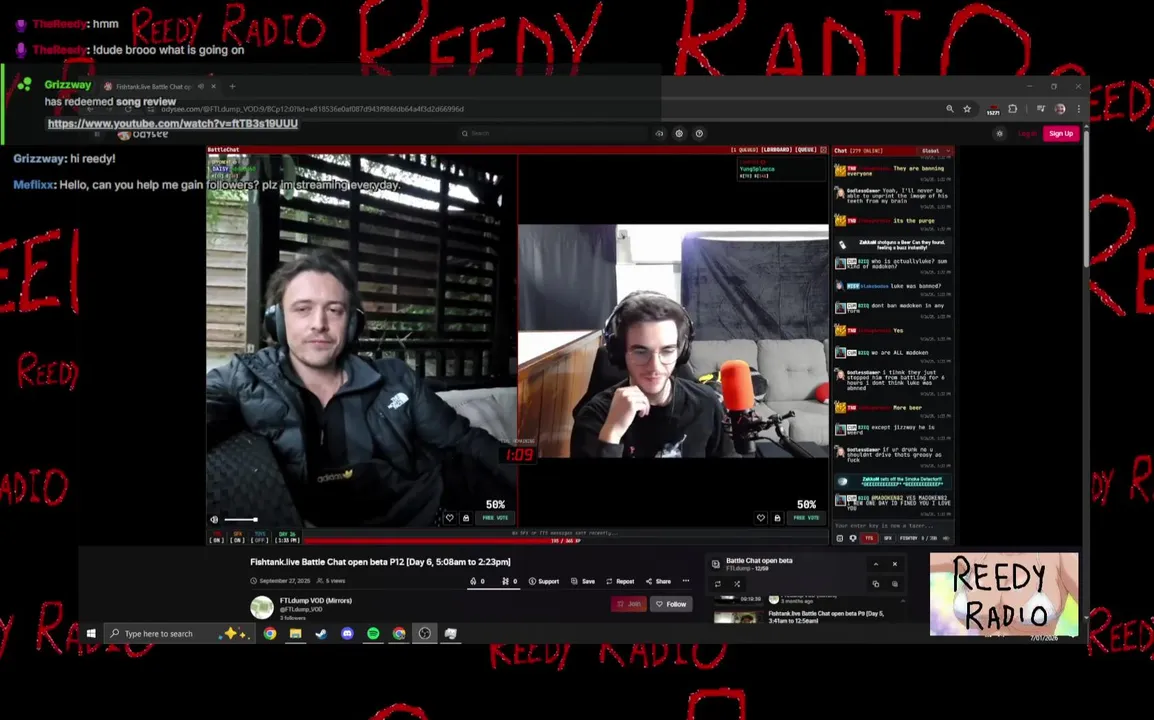Open Odysee settings gear beside Log In
The image size is (1154, 720).
pyautogui.click(x=999, y=133)
